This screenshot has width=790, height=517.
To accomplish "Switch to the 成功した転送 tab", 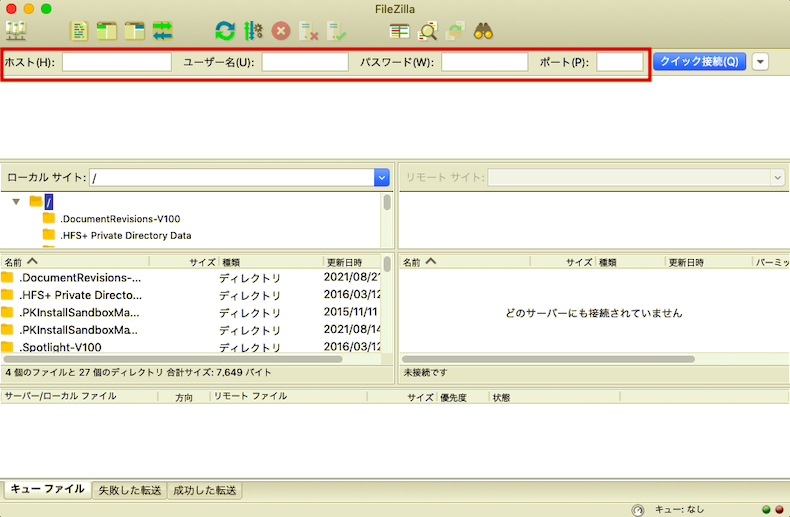I will [205, 490].
